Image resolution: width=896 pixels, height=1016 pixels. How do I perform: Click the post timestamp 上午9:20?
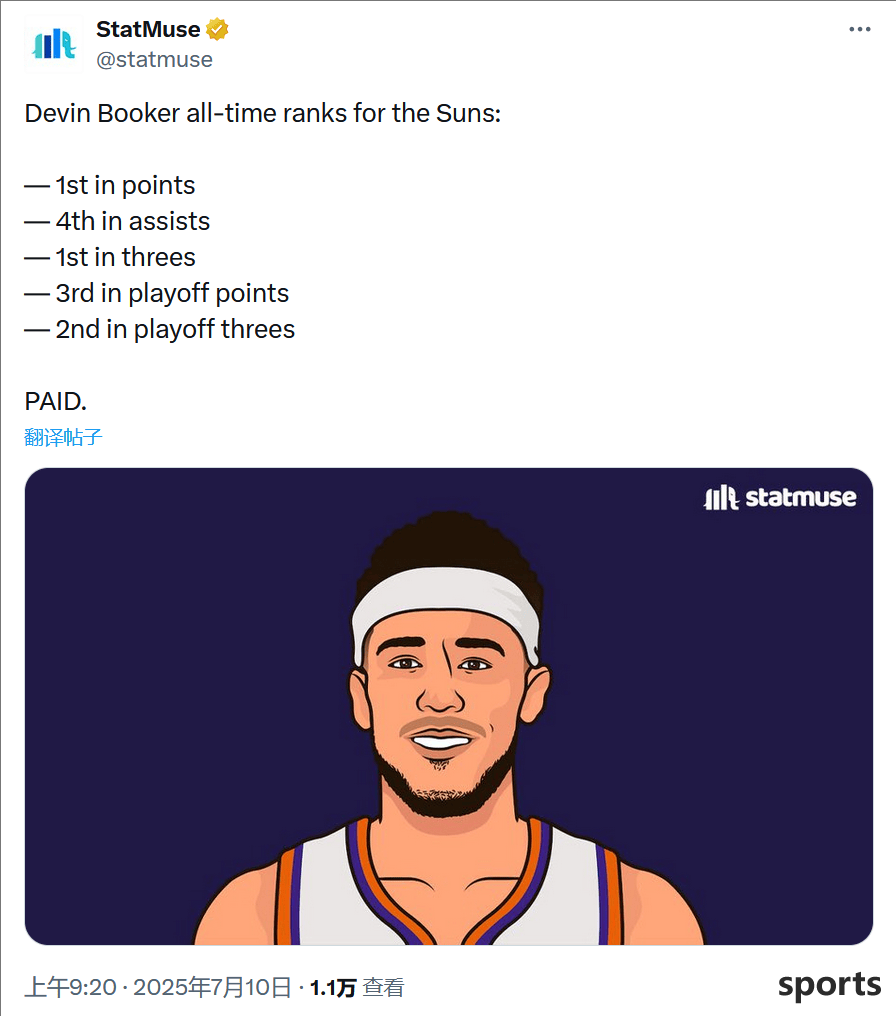(70, 987)
